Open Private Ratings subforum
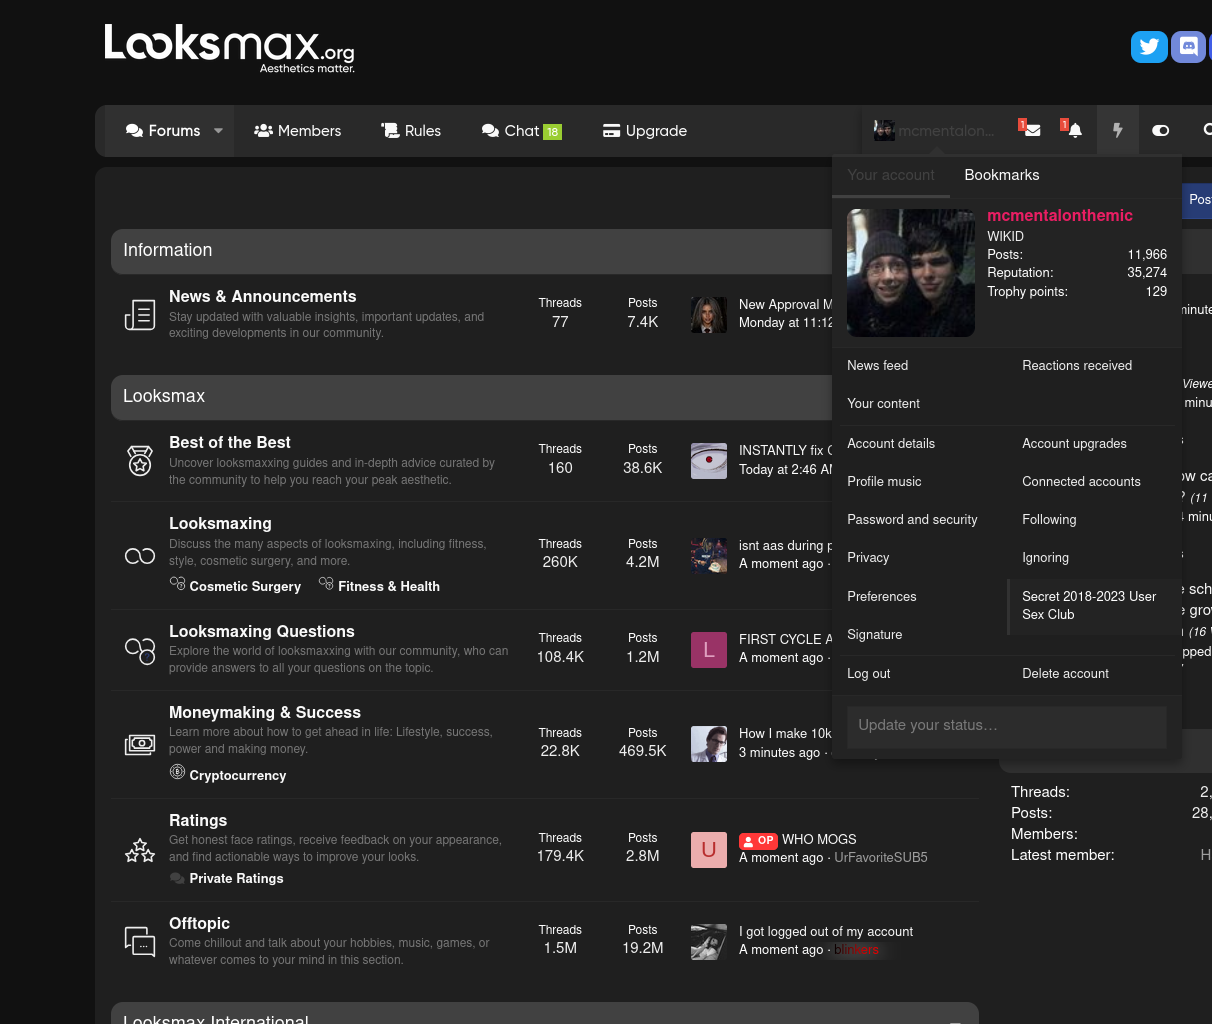Viewport: 1212px width, 1024px height. point(236,879)
